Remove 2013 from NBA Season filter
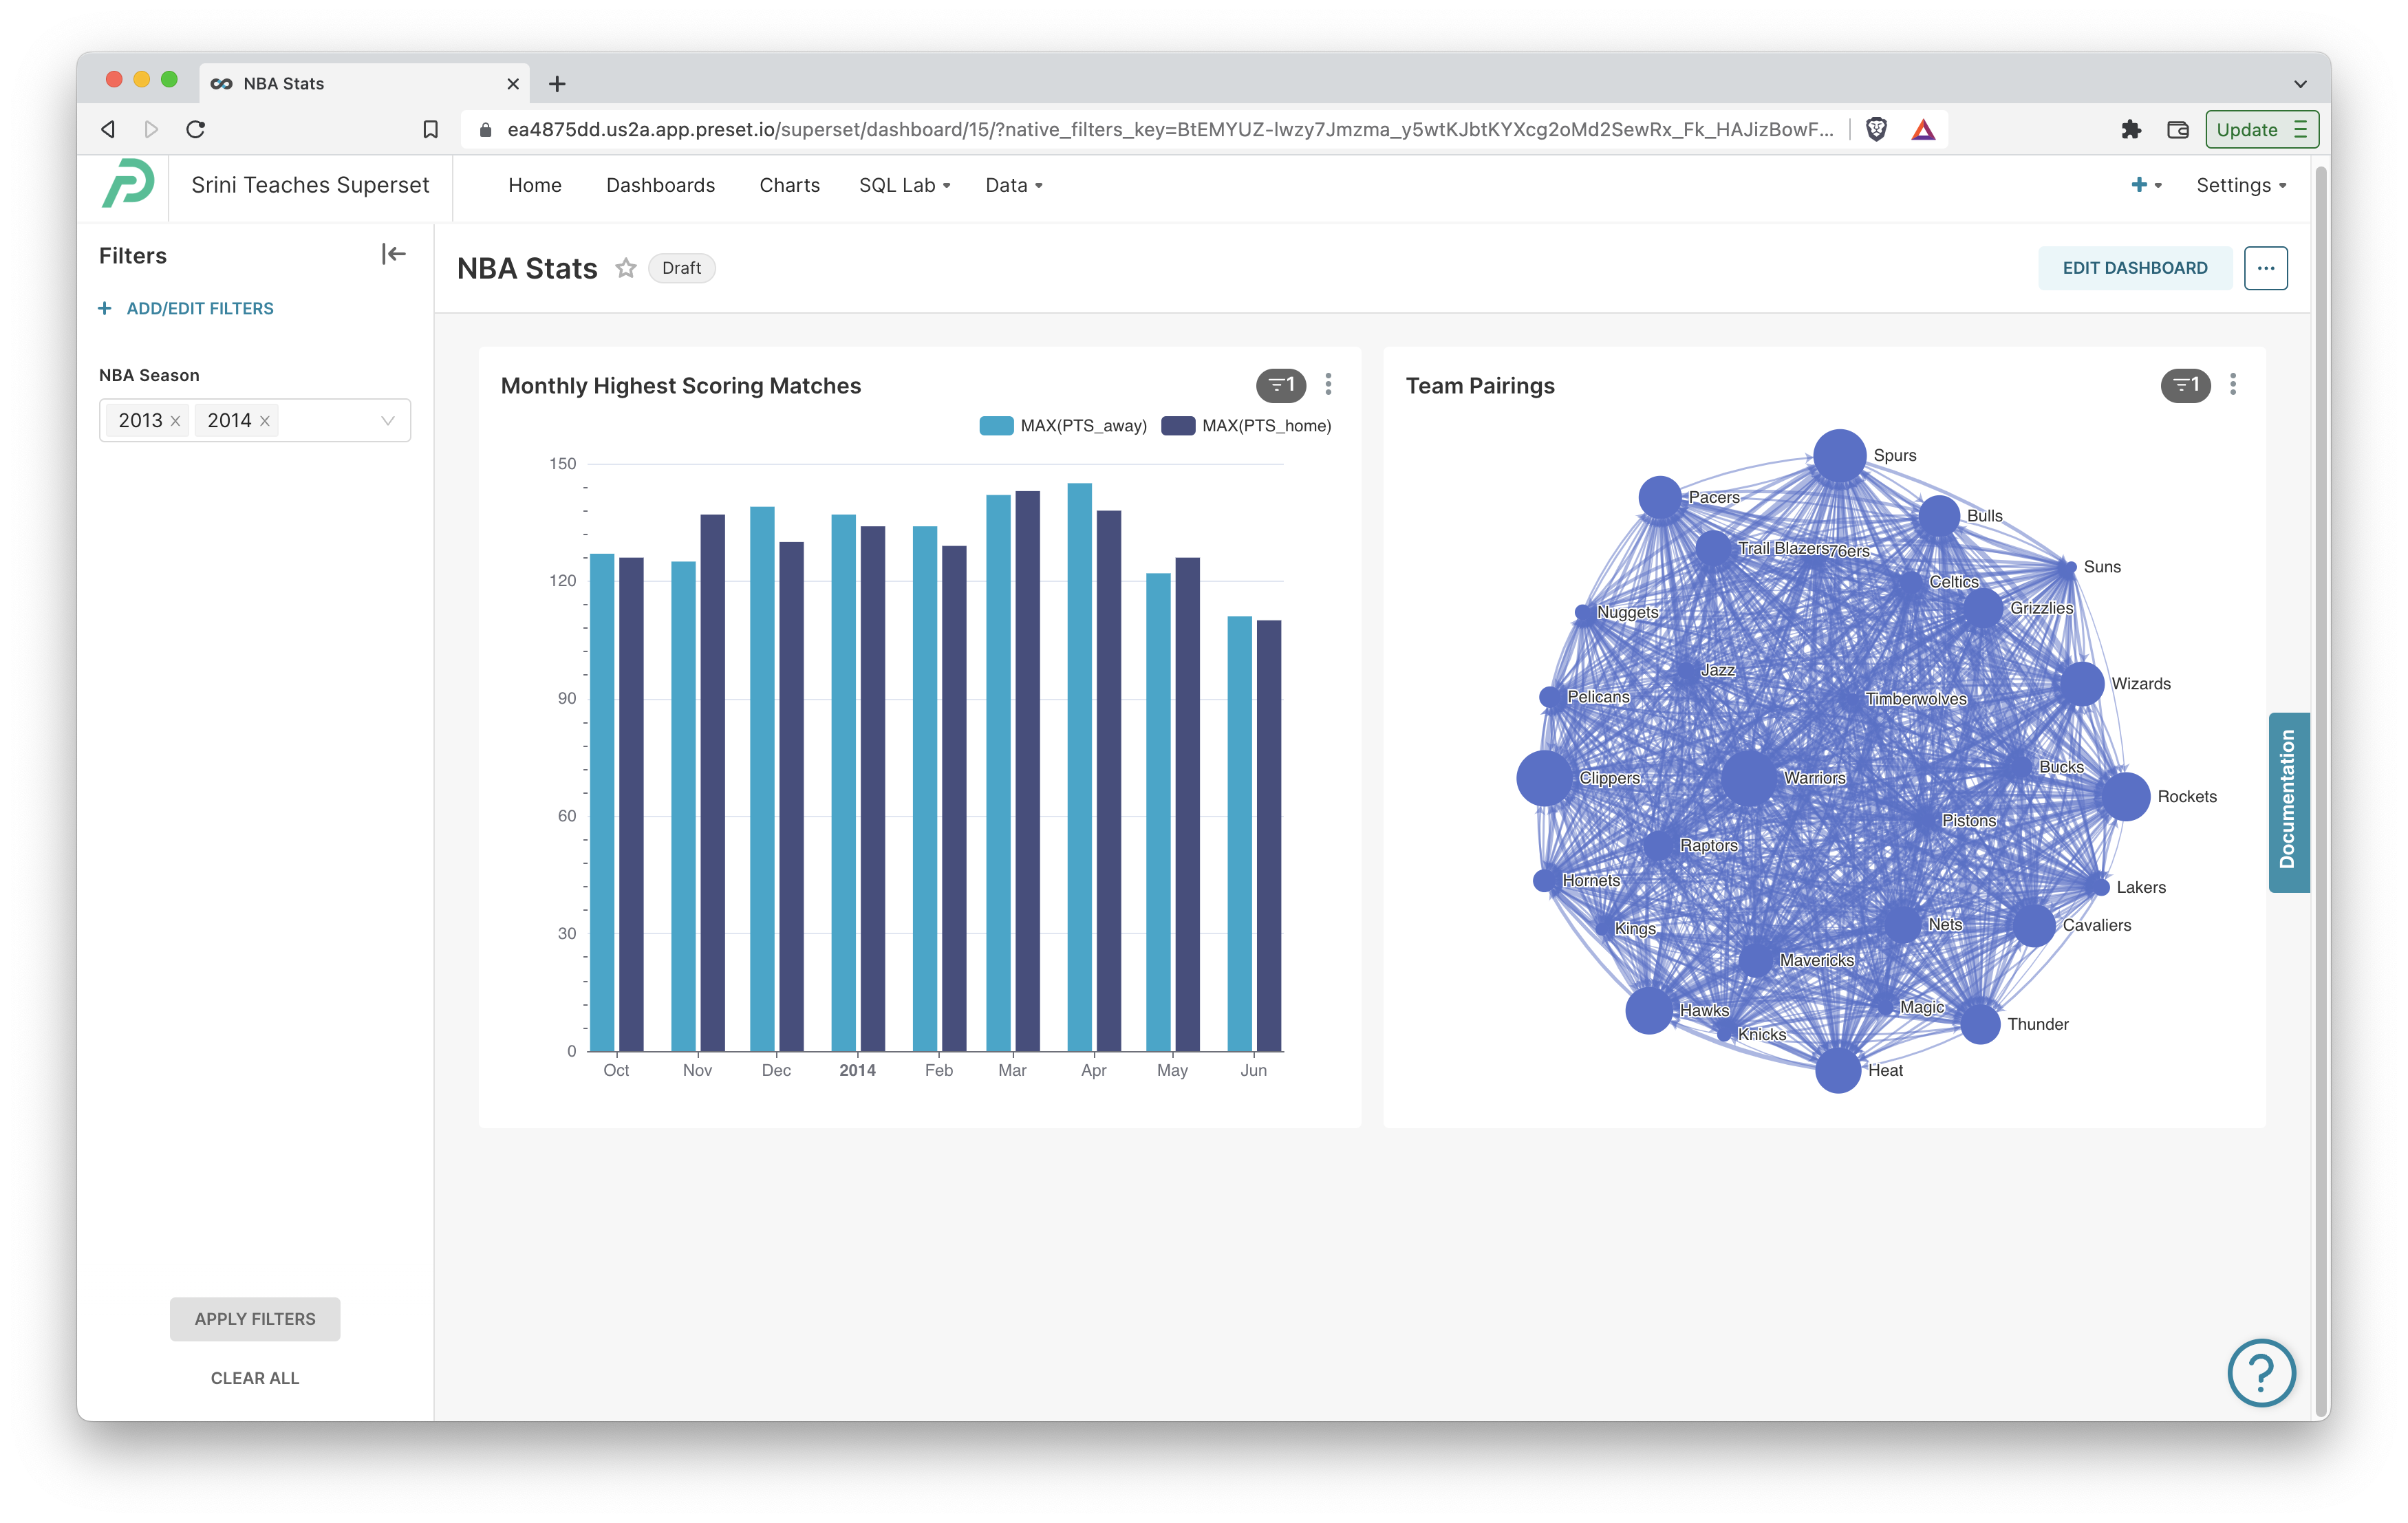This screenshot has height=1523, width=2408. (176, 421)
